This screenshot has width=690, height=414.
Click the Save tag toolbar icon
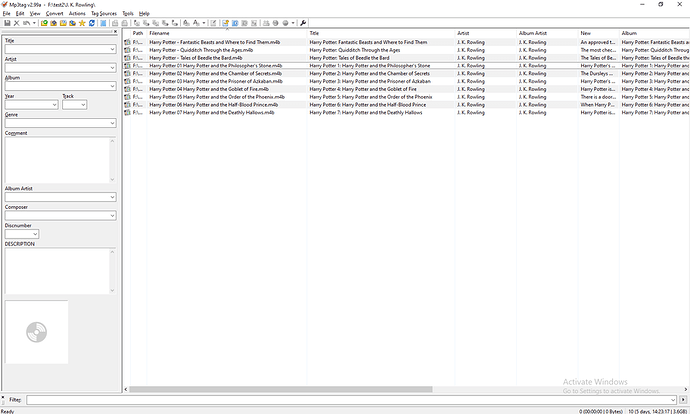click(7, 23)
